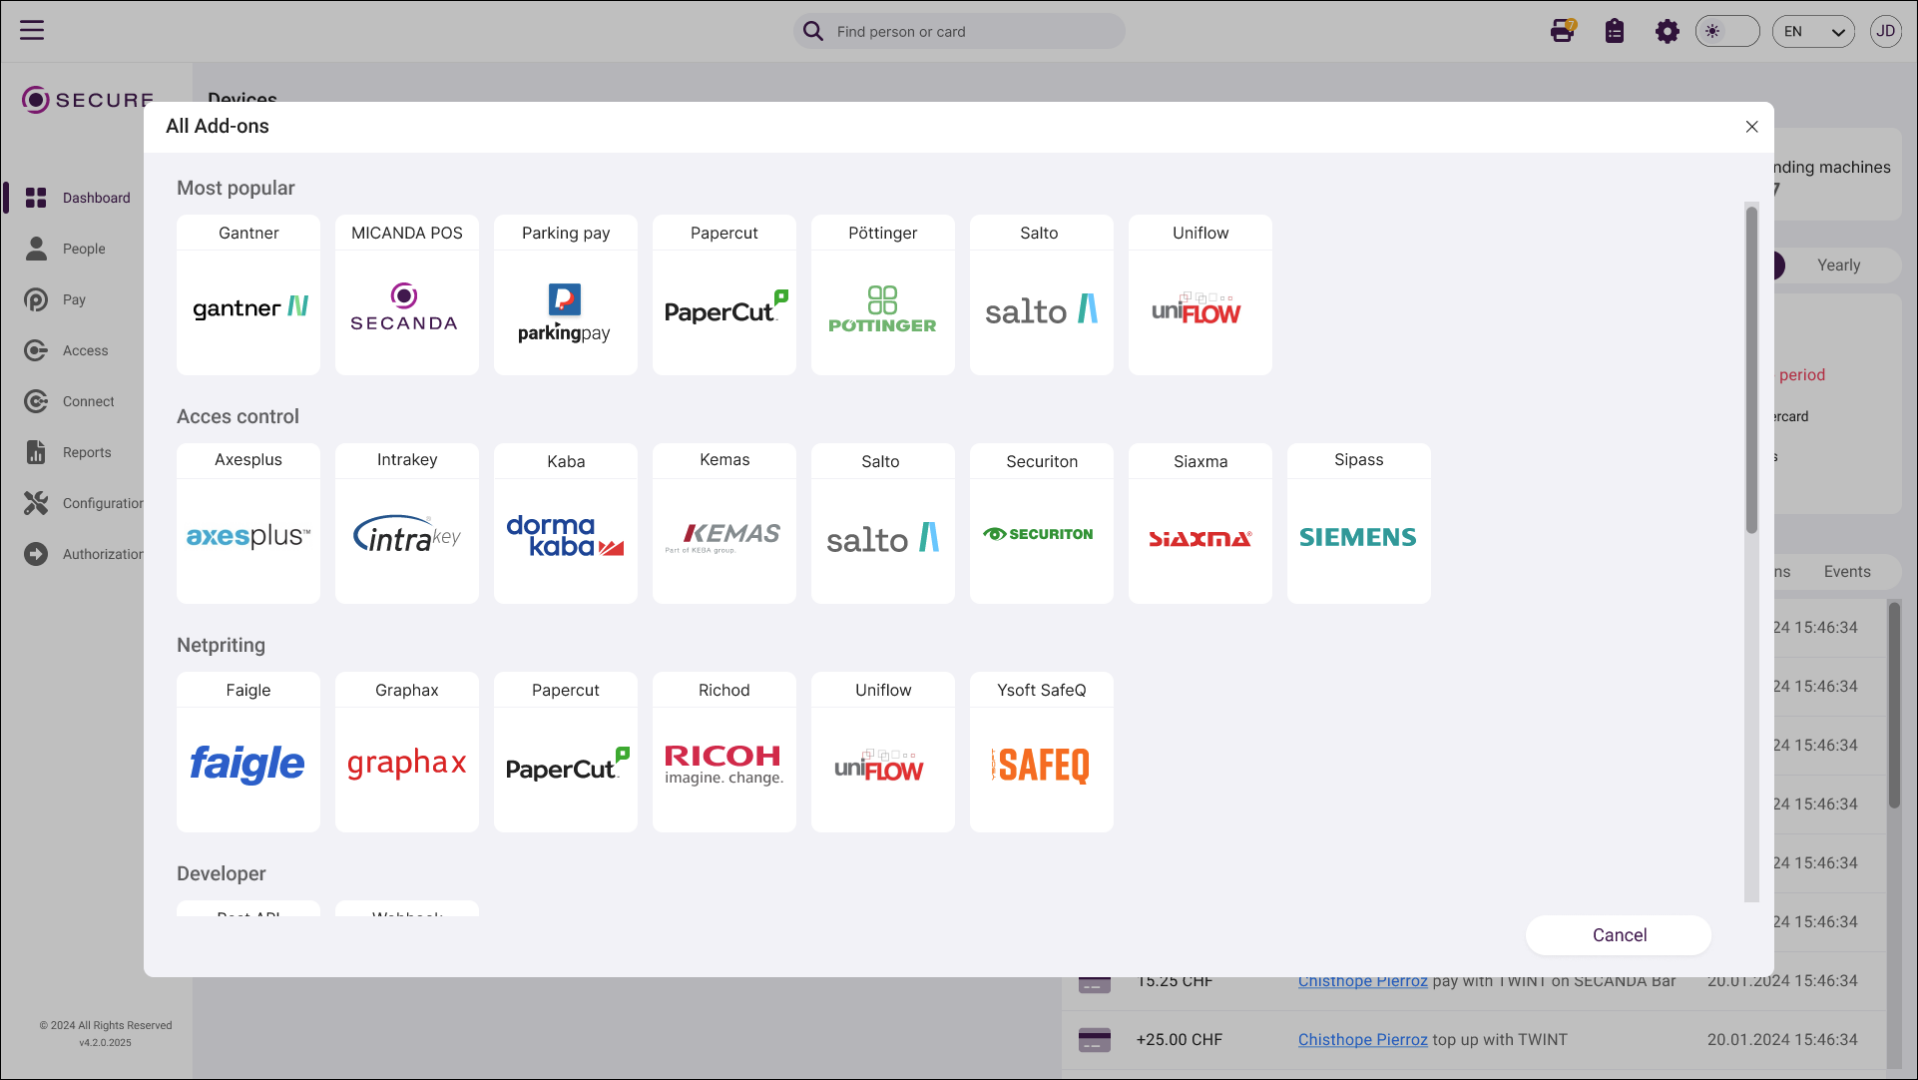Toggle the light/dark theme switch

[1727, 31]
